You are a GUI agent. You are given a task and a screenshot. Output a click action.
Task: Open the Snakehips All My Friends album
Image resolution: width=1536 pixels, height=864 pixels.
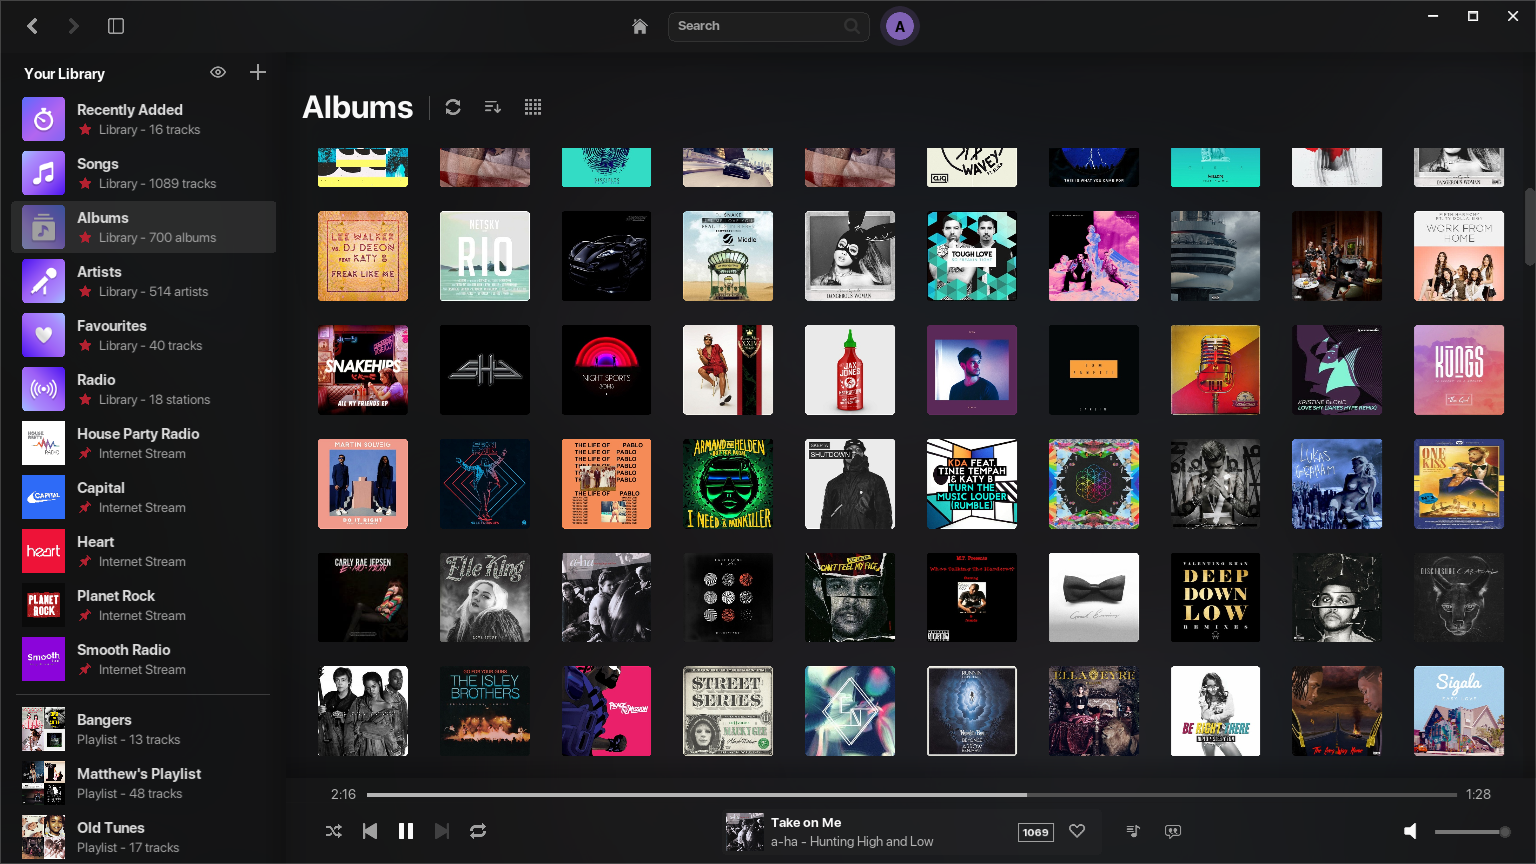coord(363,370)
